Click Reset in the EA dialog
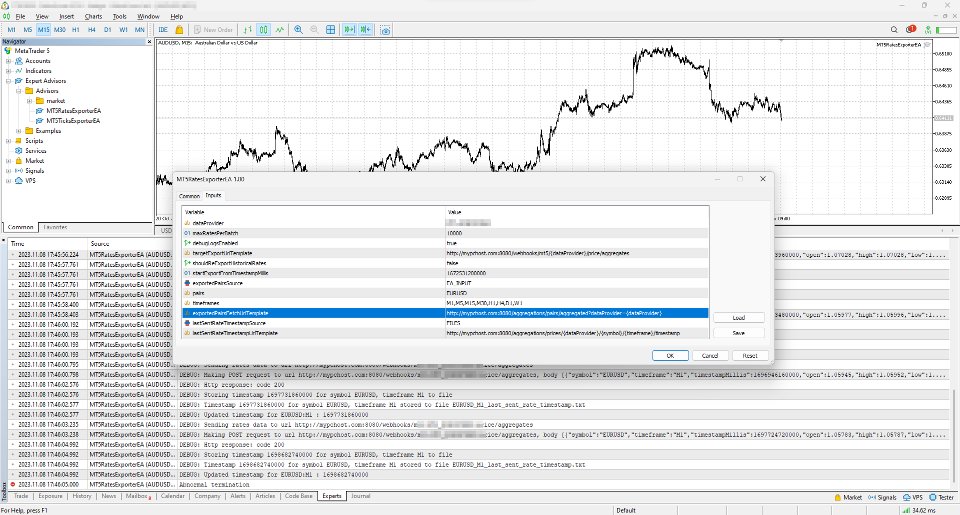Screen dimensions: 960x515 point(750,356)
